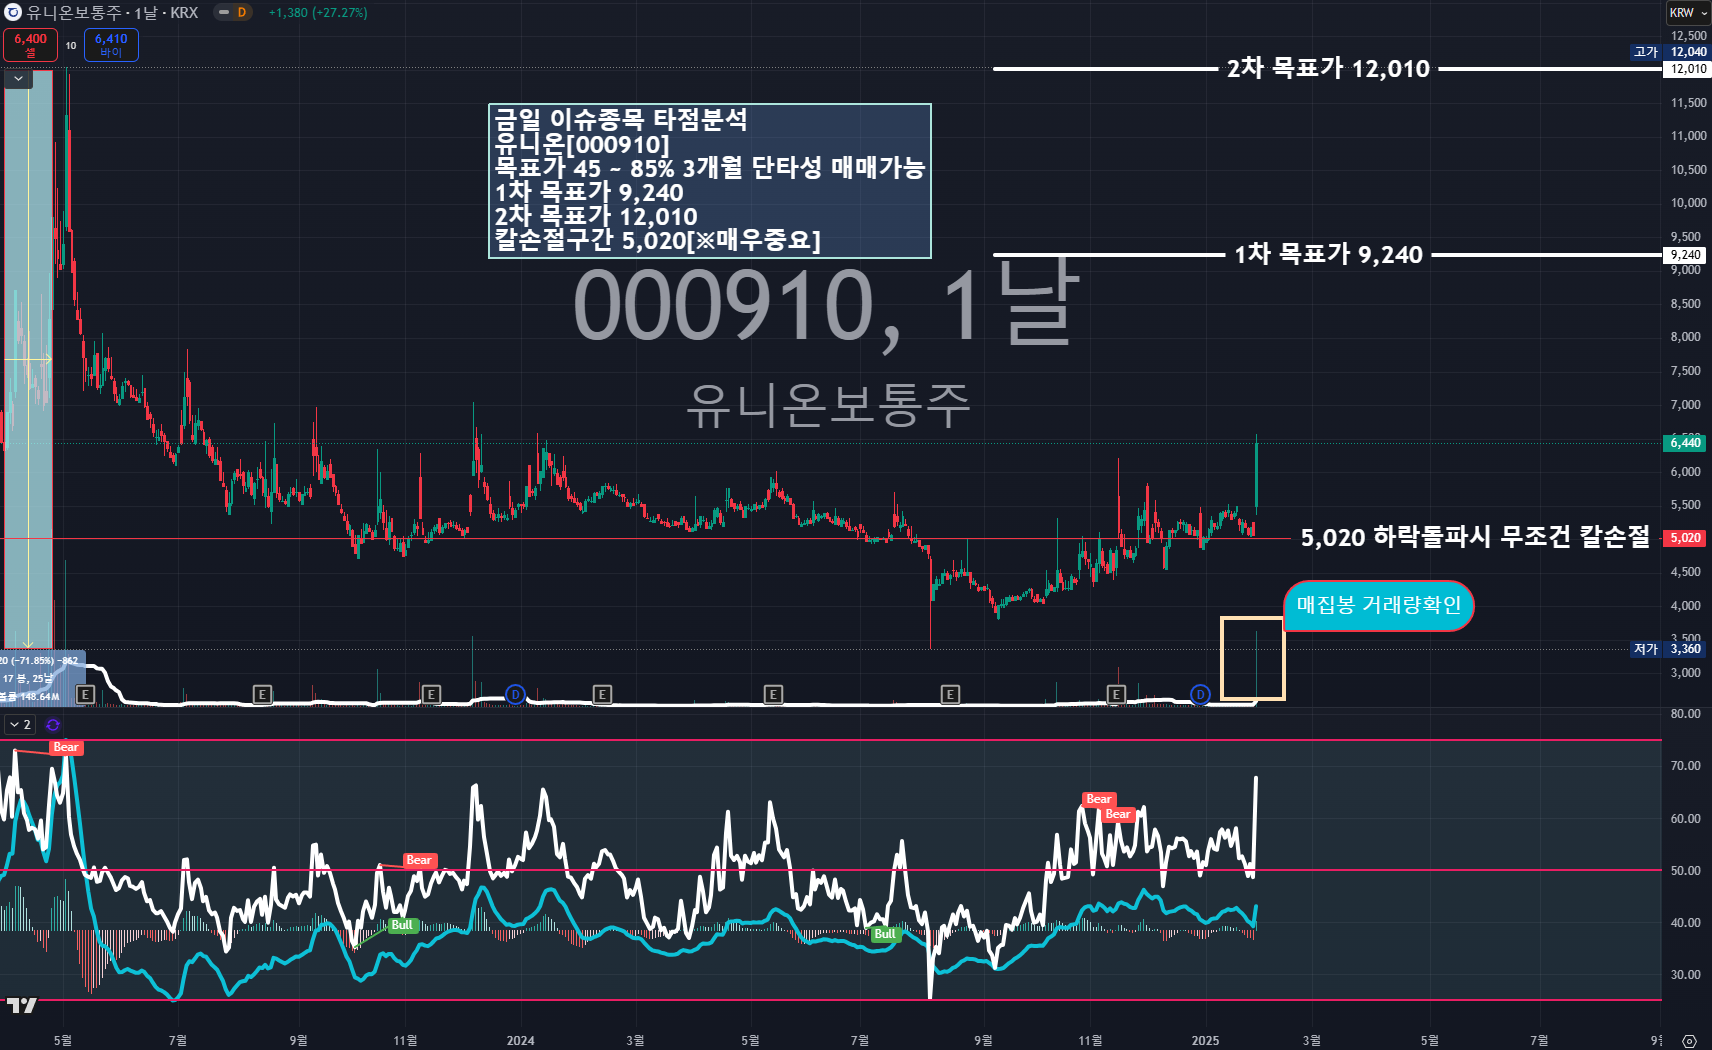The height and width of the screenshot is (1050, 1712).
Task: Click the green 6,440 current price label
Action: click(1686, 443)
